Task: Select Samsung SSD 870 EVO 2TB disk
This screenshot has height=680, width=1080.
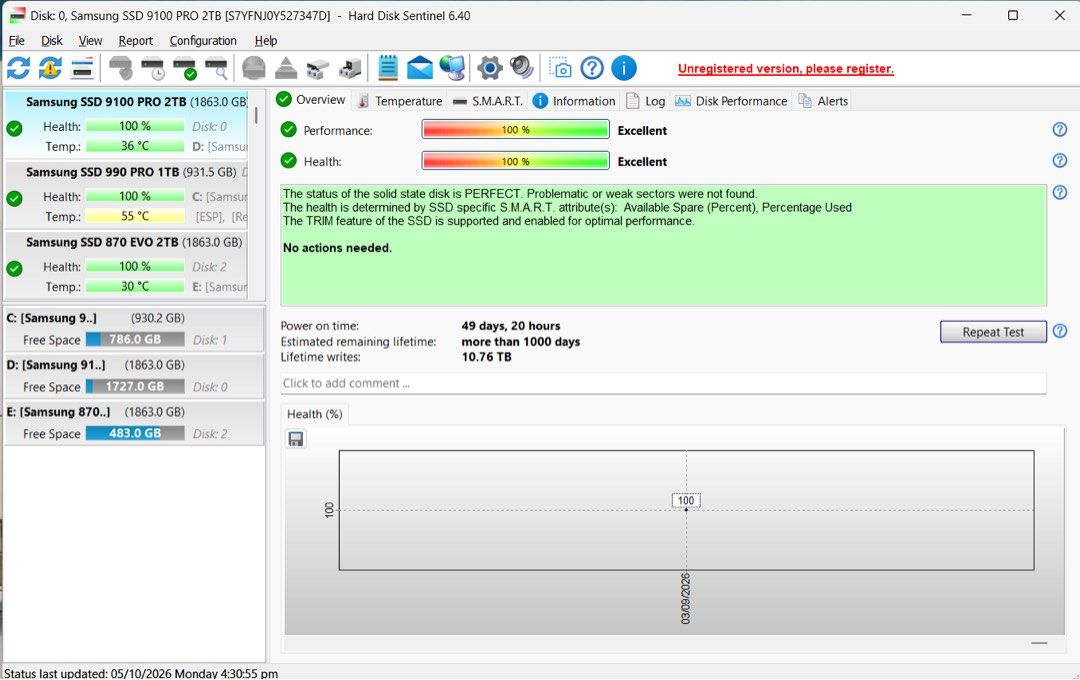Action: 126,265
